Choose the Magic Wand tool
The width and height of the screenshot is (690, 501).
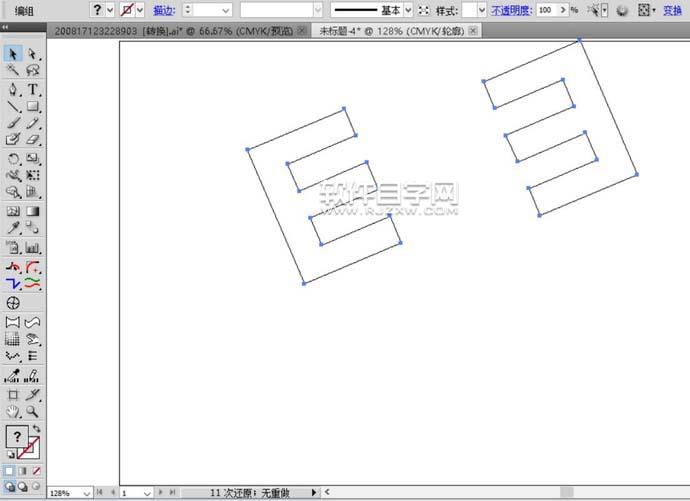13,70
